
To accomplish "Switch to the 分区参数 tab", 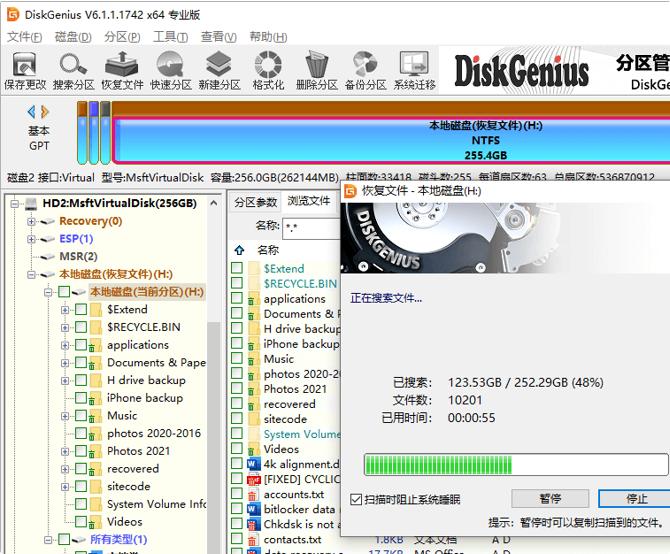I will [256, 202].
